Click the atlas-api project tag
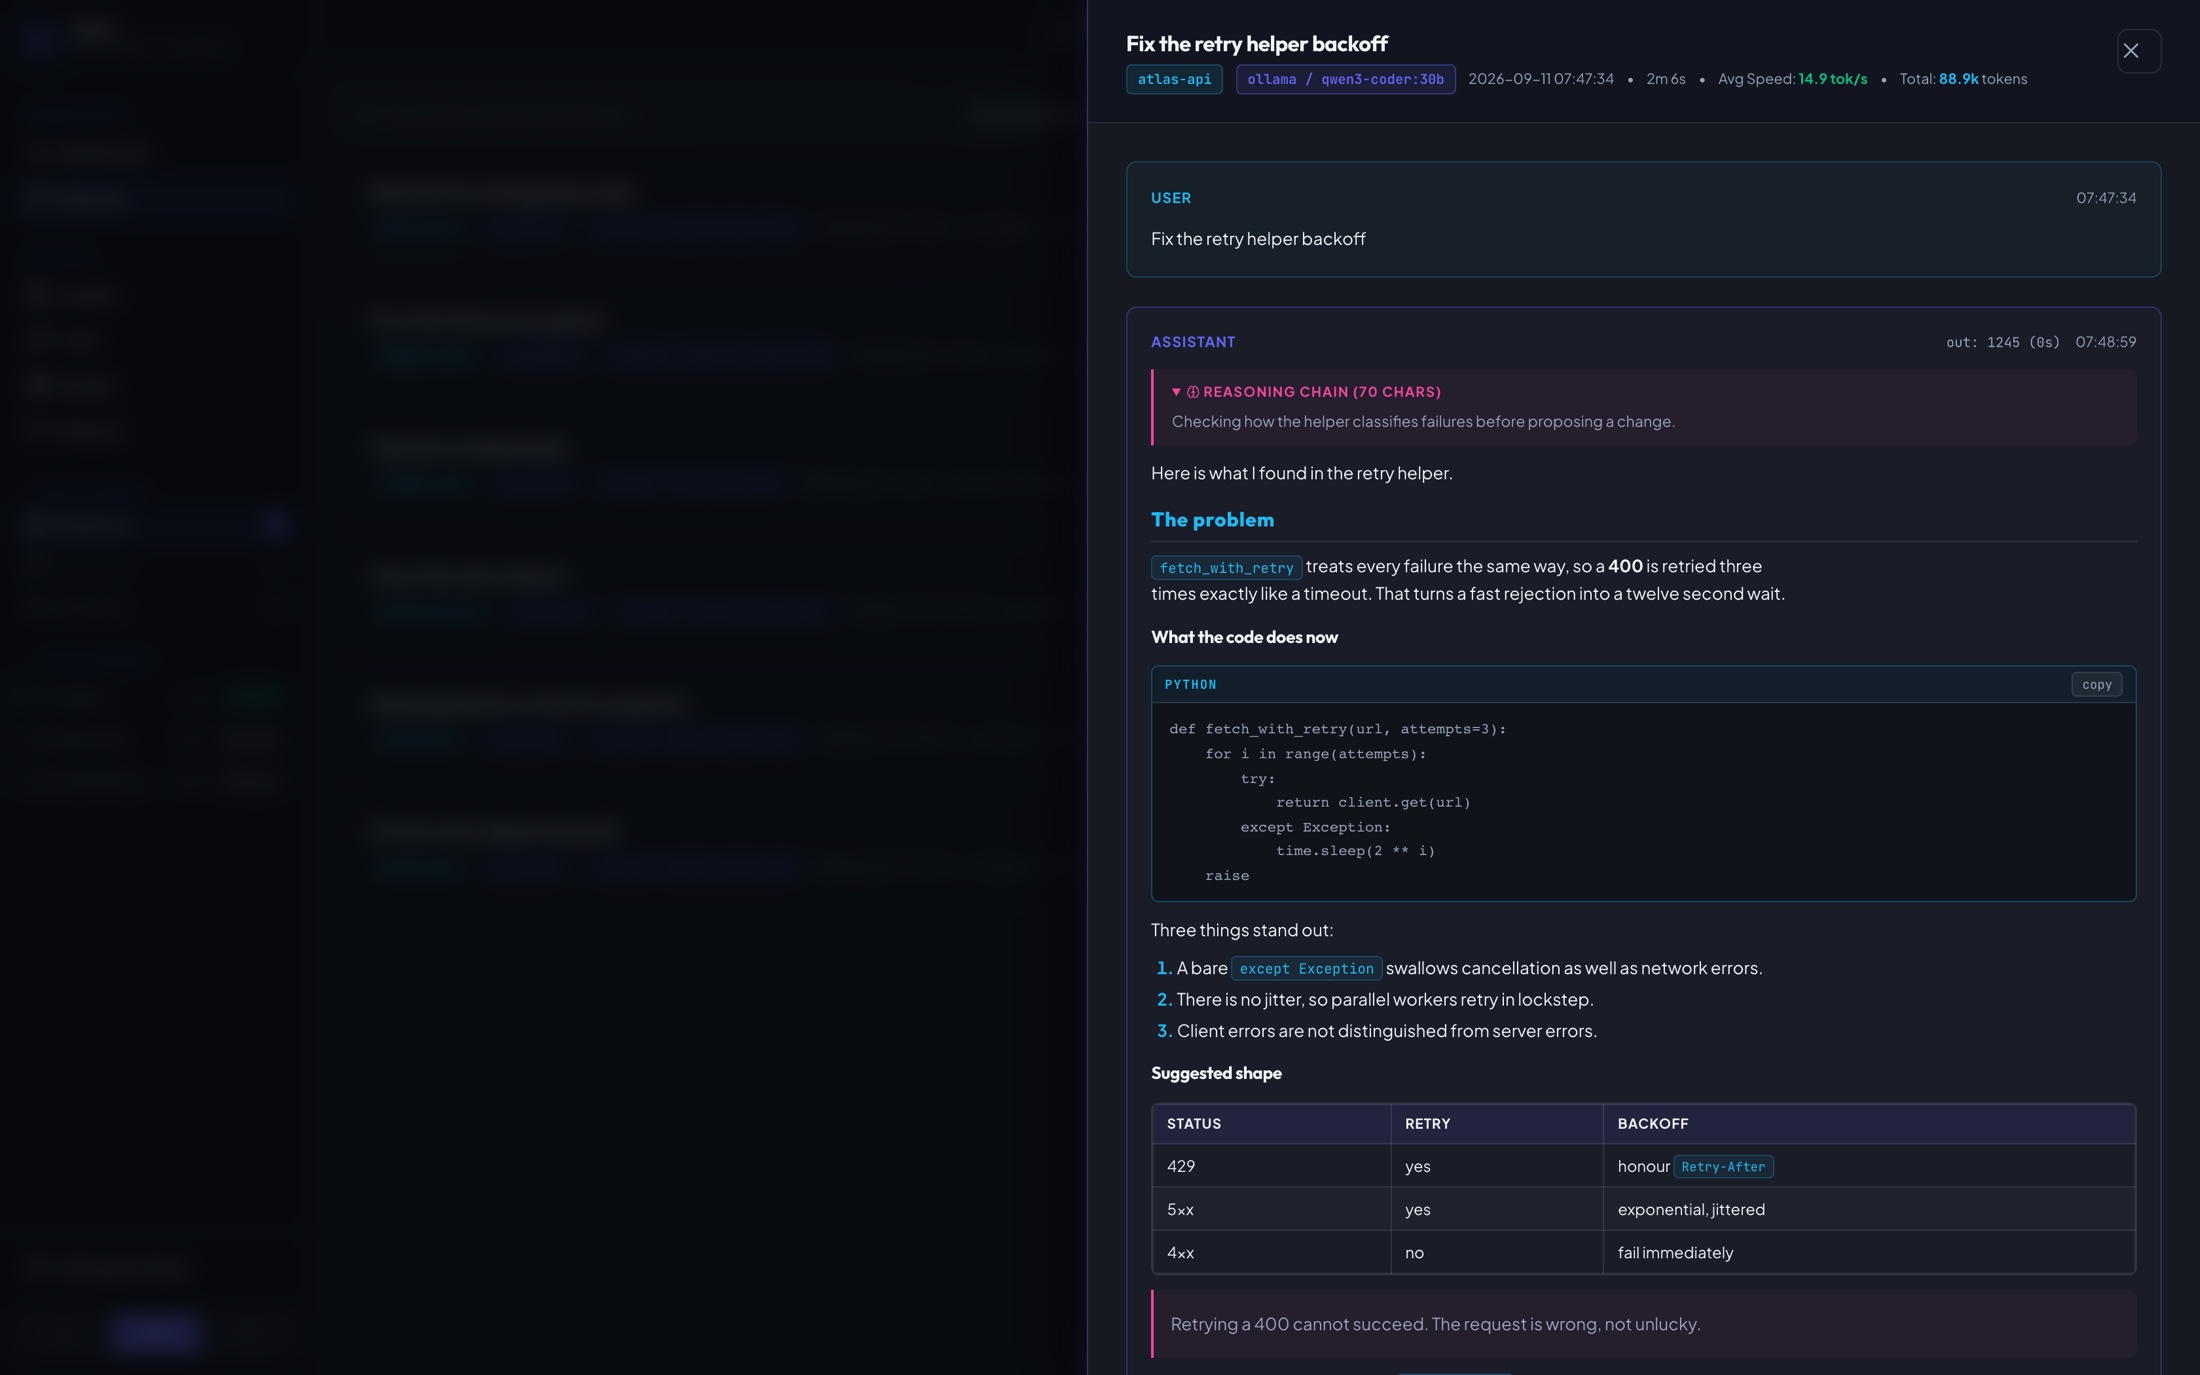2200x1375 pixels. (1174, 79)
